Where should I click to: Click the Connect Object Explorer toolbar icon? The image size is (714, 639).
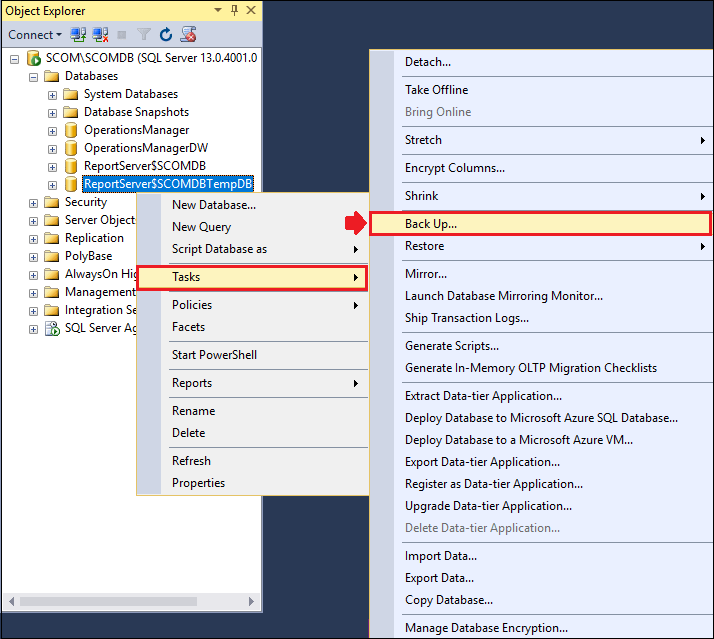coord(78,35)
